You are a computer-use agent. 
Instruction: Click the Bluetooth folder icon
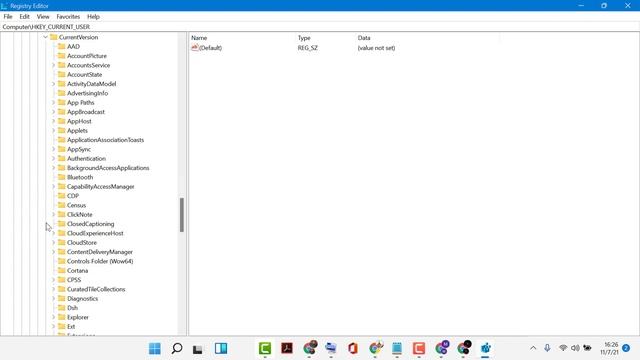coord(62,177)
